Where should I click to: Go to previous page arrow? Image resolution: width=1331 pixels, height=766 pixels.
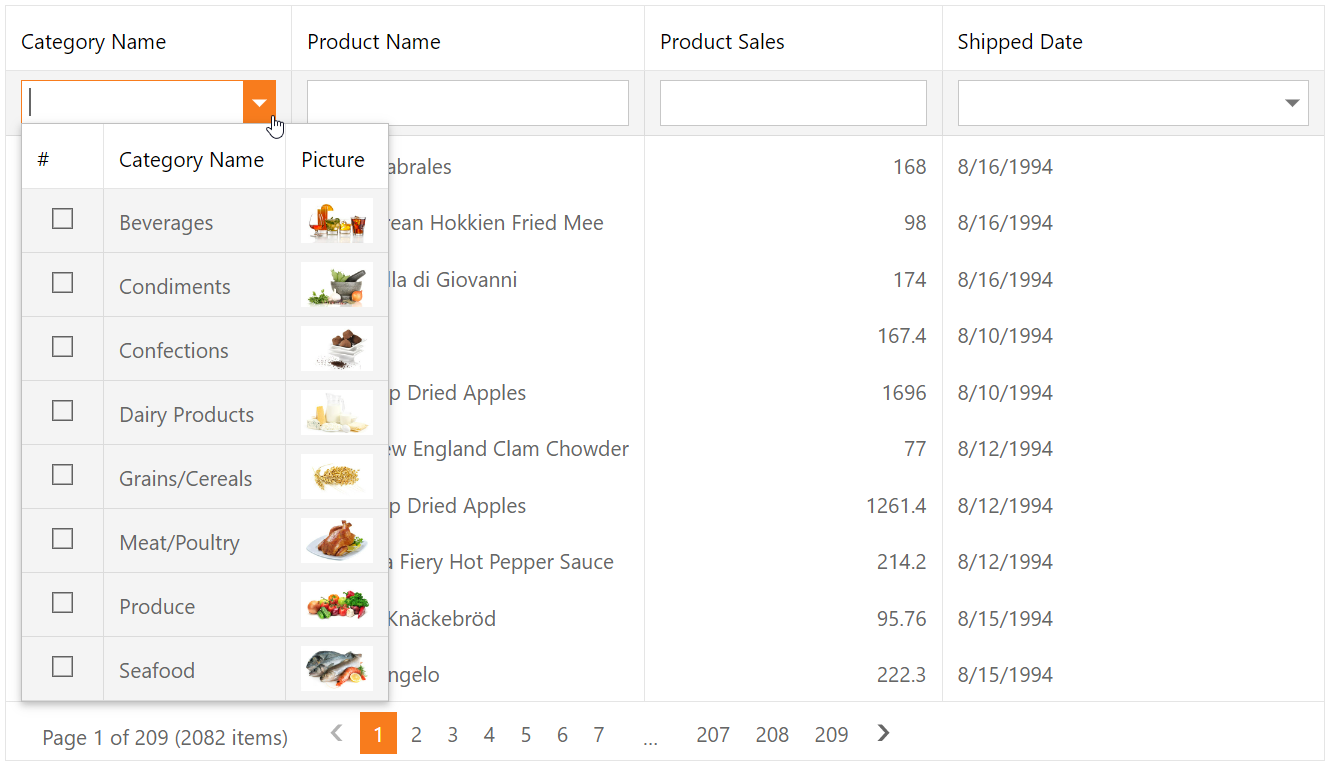[337, 734]
